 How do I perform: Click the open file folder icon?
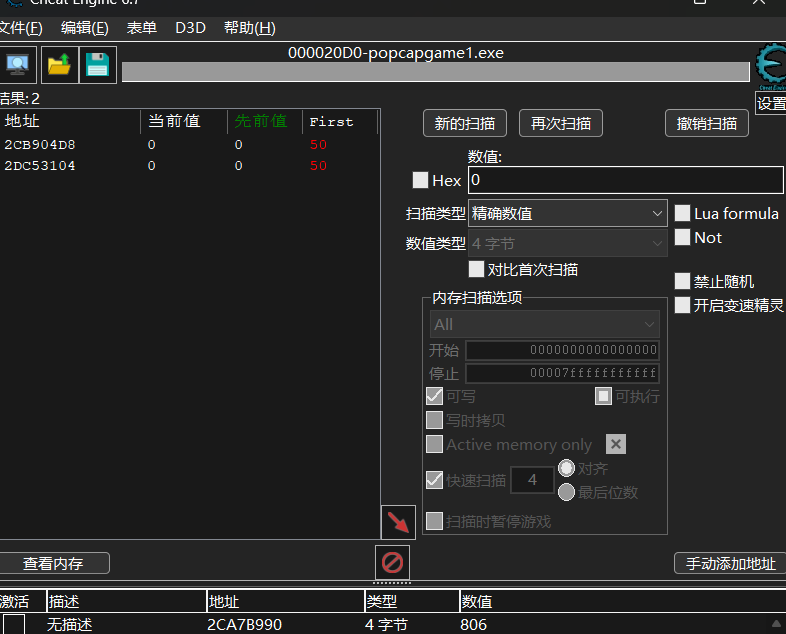[x=59, y=65]
